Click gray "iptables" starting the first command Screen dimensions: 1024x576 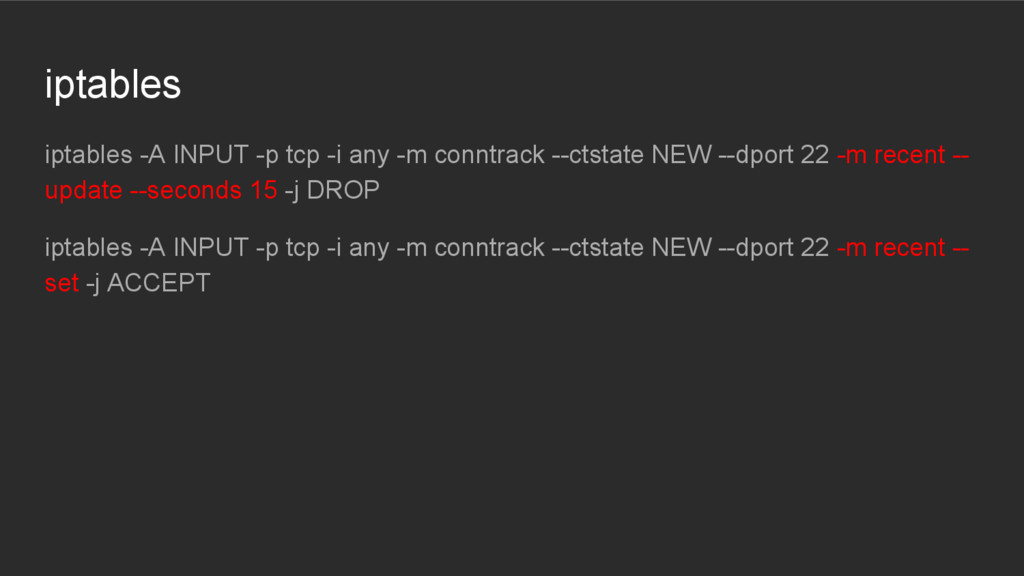click(x=88, y=155)
